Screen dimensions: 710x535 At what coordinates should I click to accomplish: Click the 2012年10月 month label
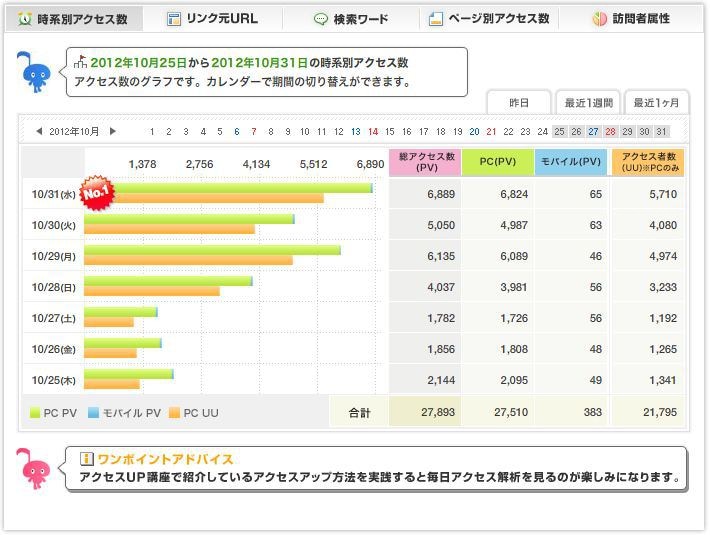[x=74, y=132]
